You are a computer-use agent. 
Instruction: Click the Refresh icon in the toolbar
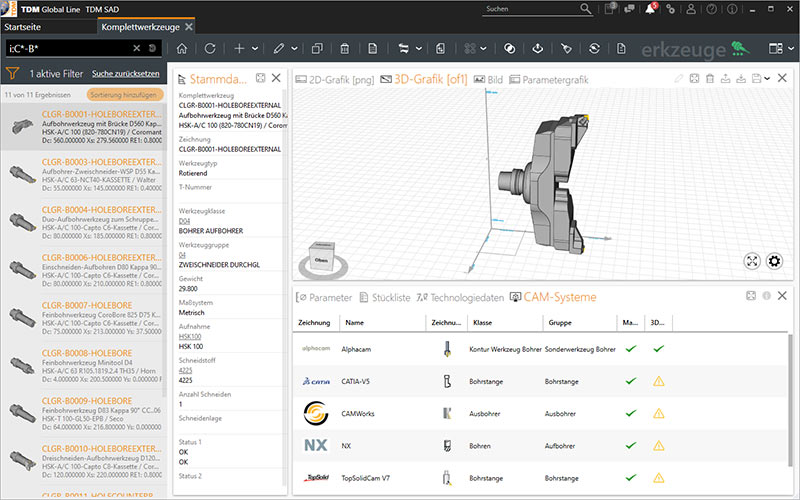pos(210,48)
